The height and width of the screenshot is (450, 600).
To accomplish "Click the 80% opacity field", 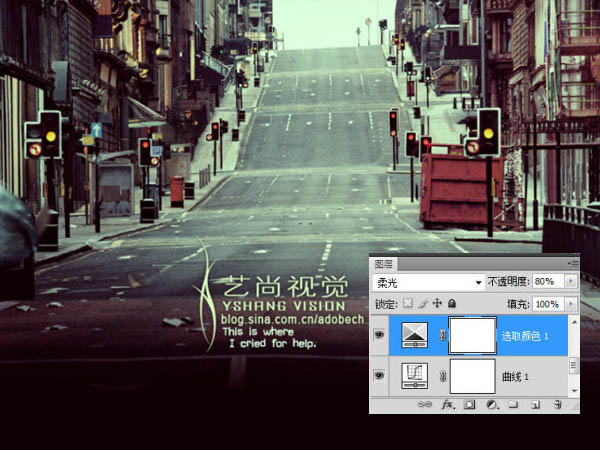I will [x=546, y=282].
